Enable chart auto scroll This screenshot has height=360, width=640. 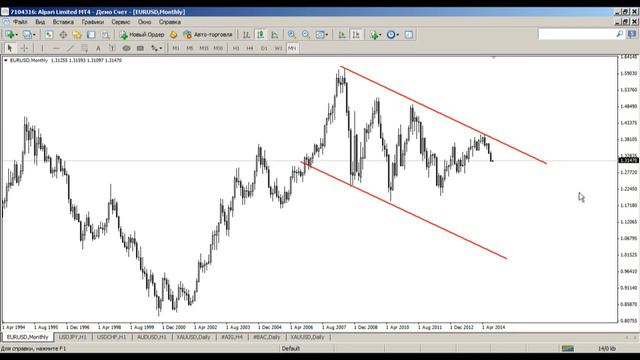(342, 35)
